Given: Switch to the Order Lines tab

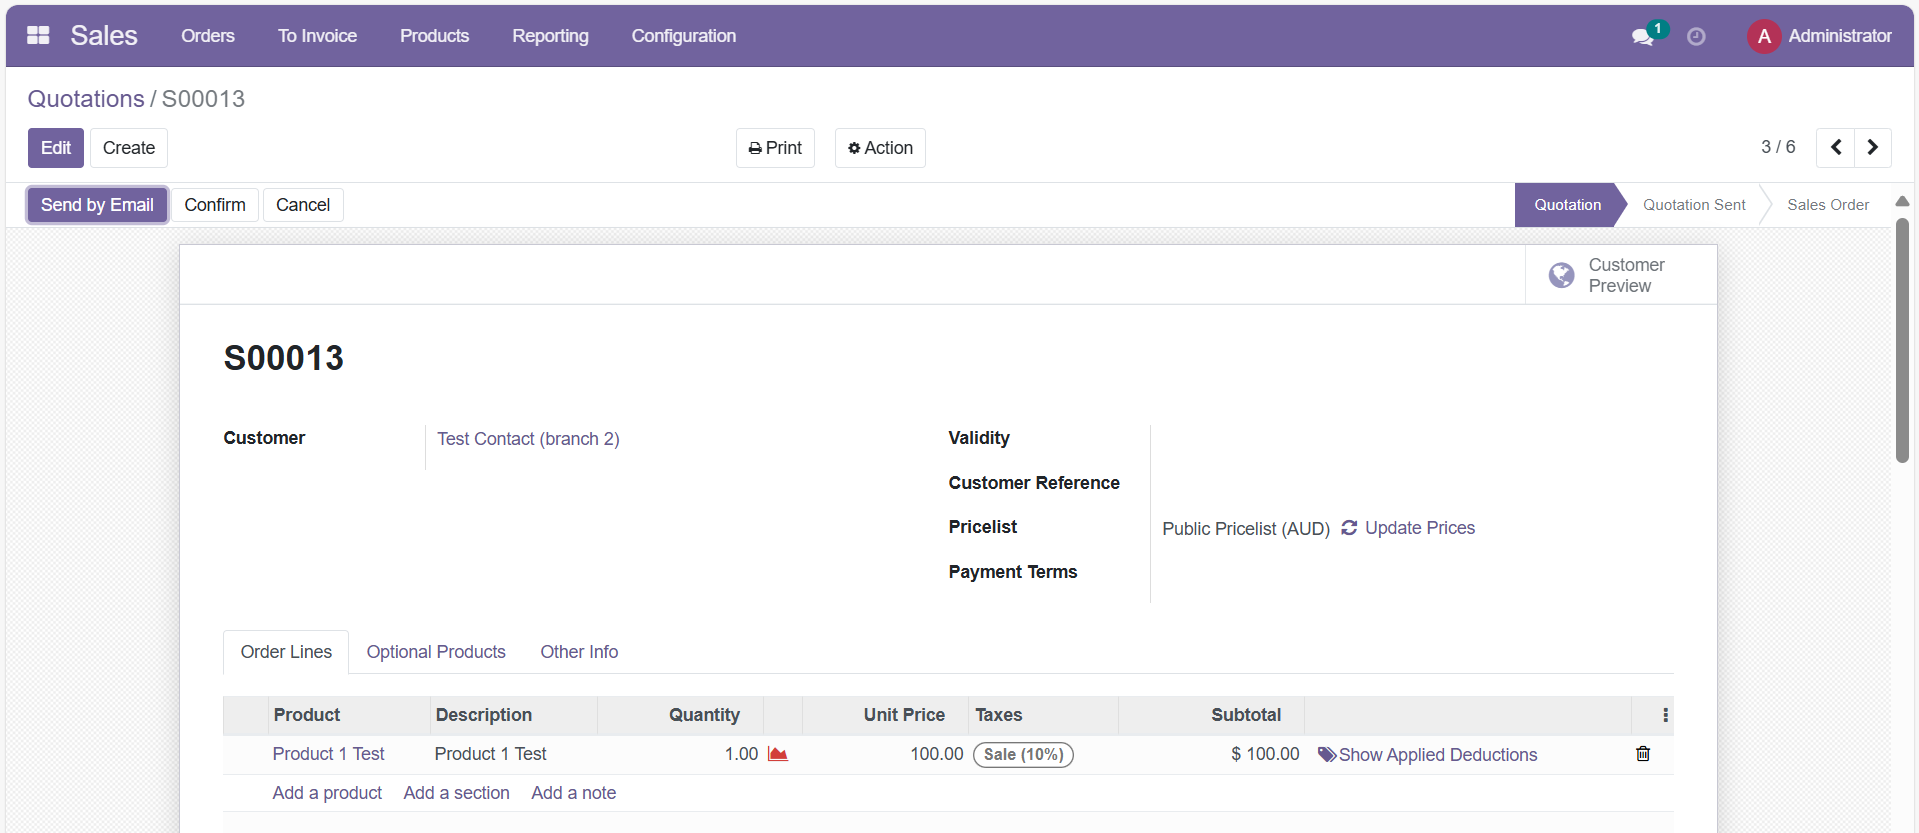Looking at the screenshot, I should point(286,652).
